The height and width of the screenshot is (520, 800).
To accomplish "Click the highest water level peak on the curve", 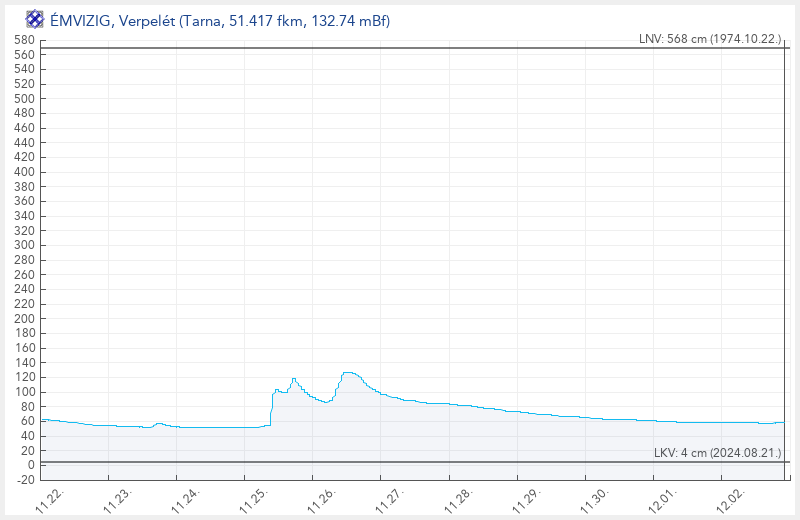I will pos(347,372).
